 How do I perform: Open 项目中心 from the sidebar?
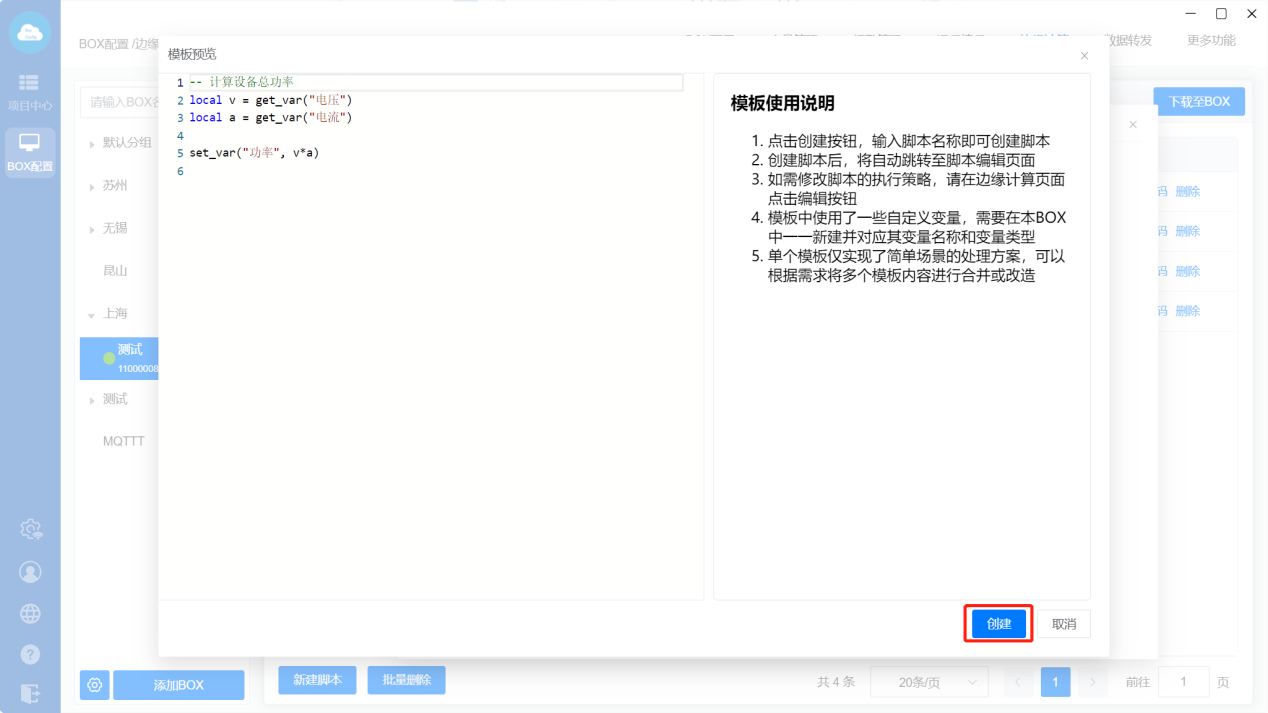(30, 92)
